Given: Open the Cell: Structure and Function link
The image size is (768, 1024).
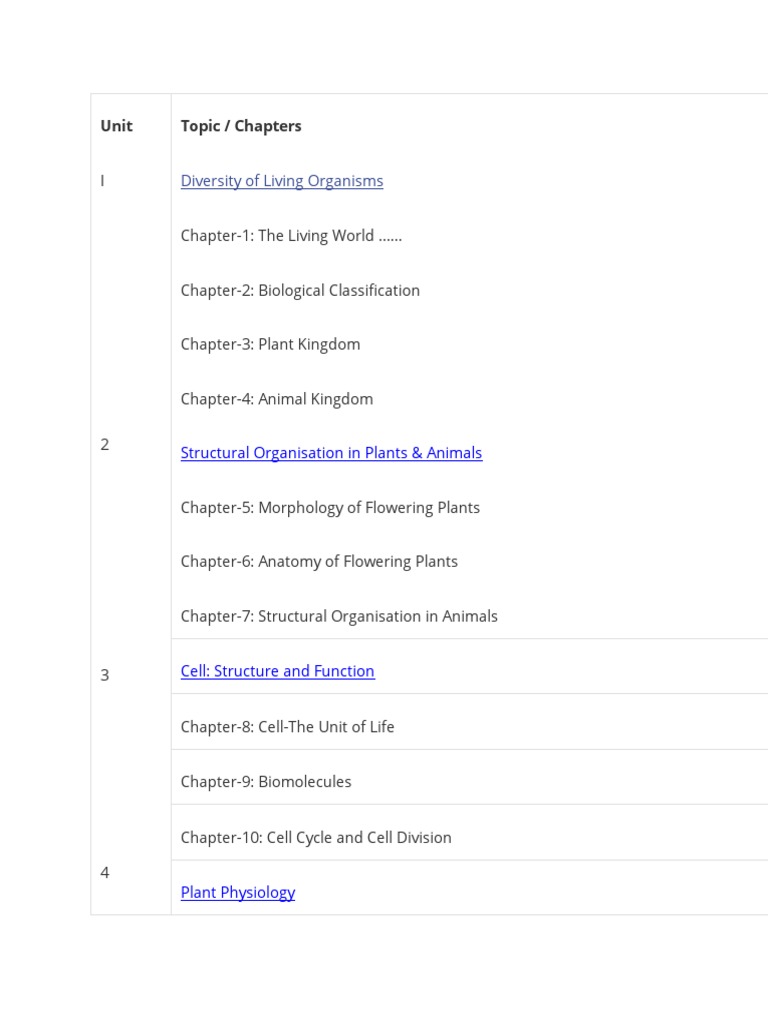Looking at the screenshot, I should [x=277, y=671].
